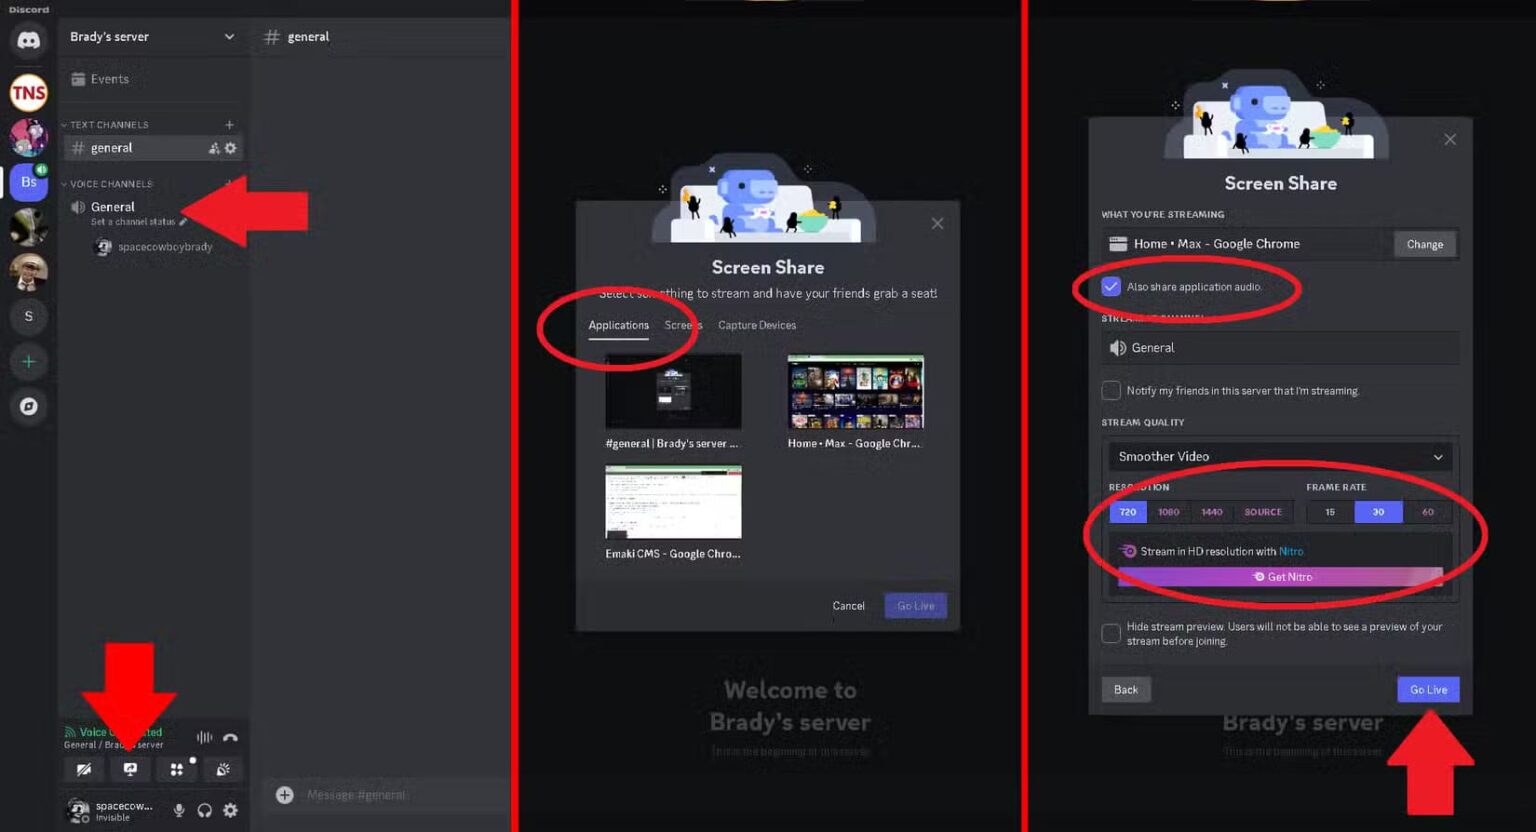The image size is (1536, 832).
Task: Select 15 frame rate option
Action: click(x=1330, y=512)
